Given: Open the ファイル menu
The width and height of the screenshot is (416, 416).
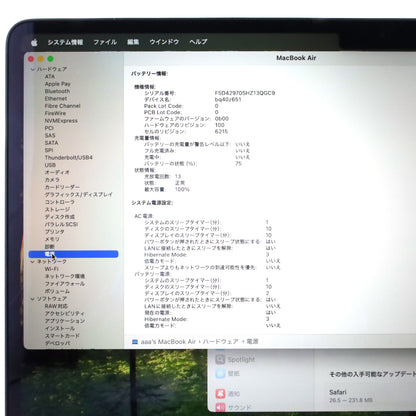Looking at the screenshot, I should [105, 42].
